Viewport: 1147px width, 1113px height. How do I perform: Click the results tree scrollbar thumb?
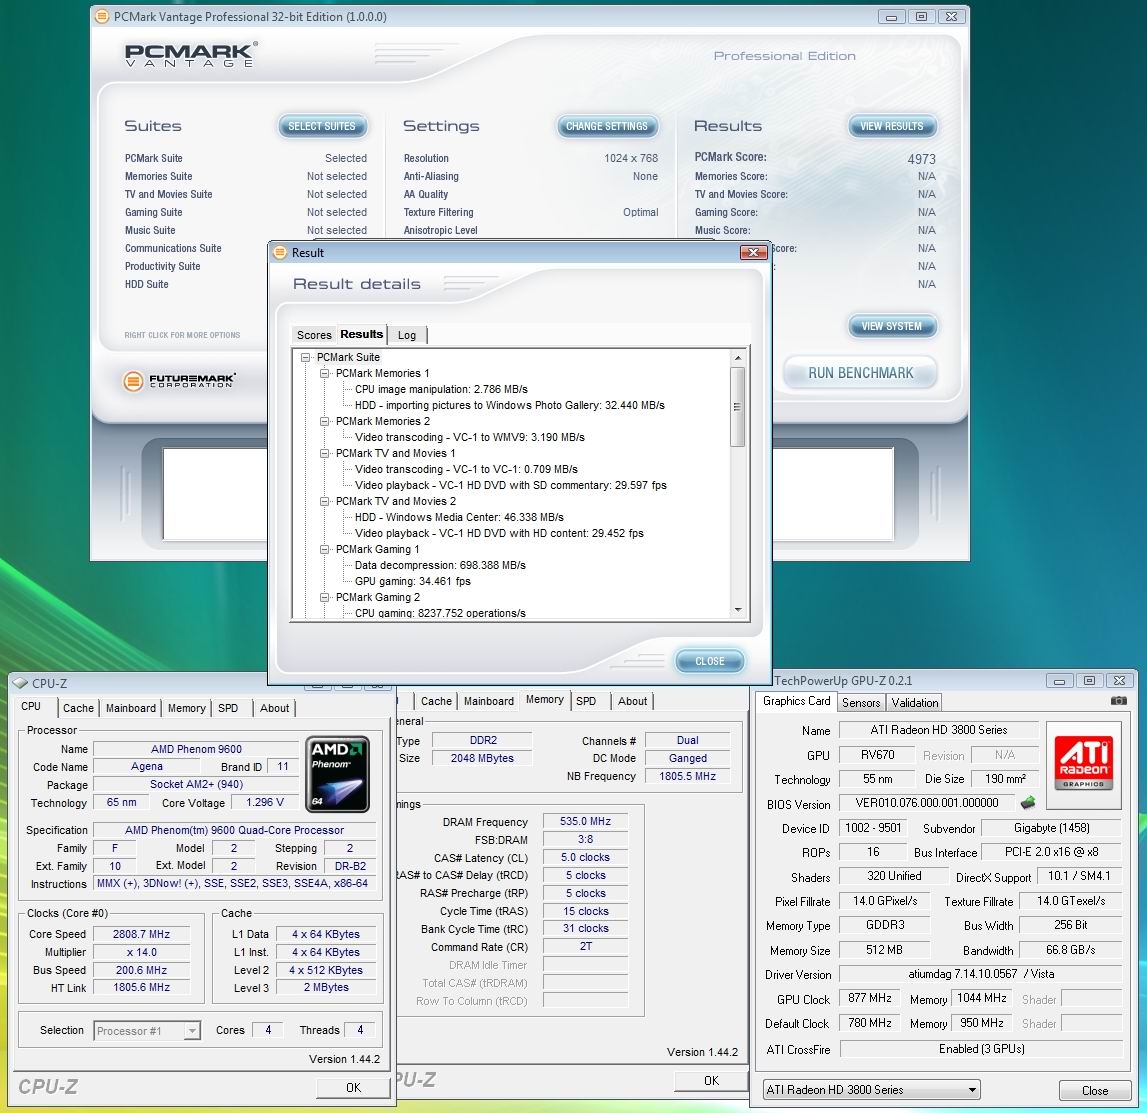click(737, 407)
